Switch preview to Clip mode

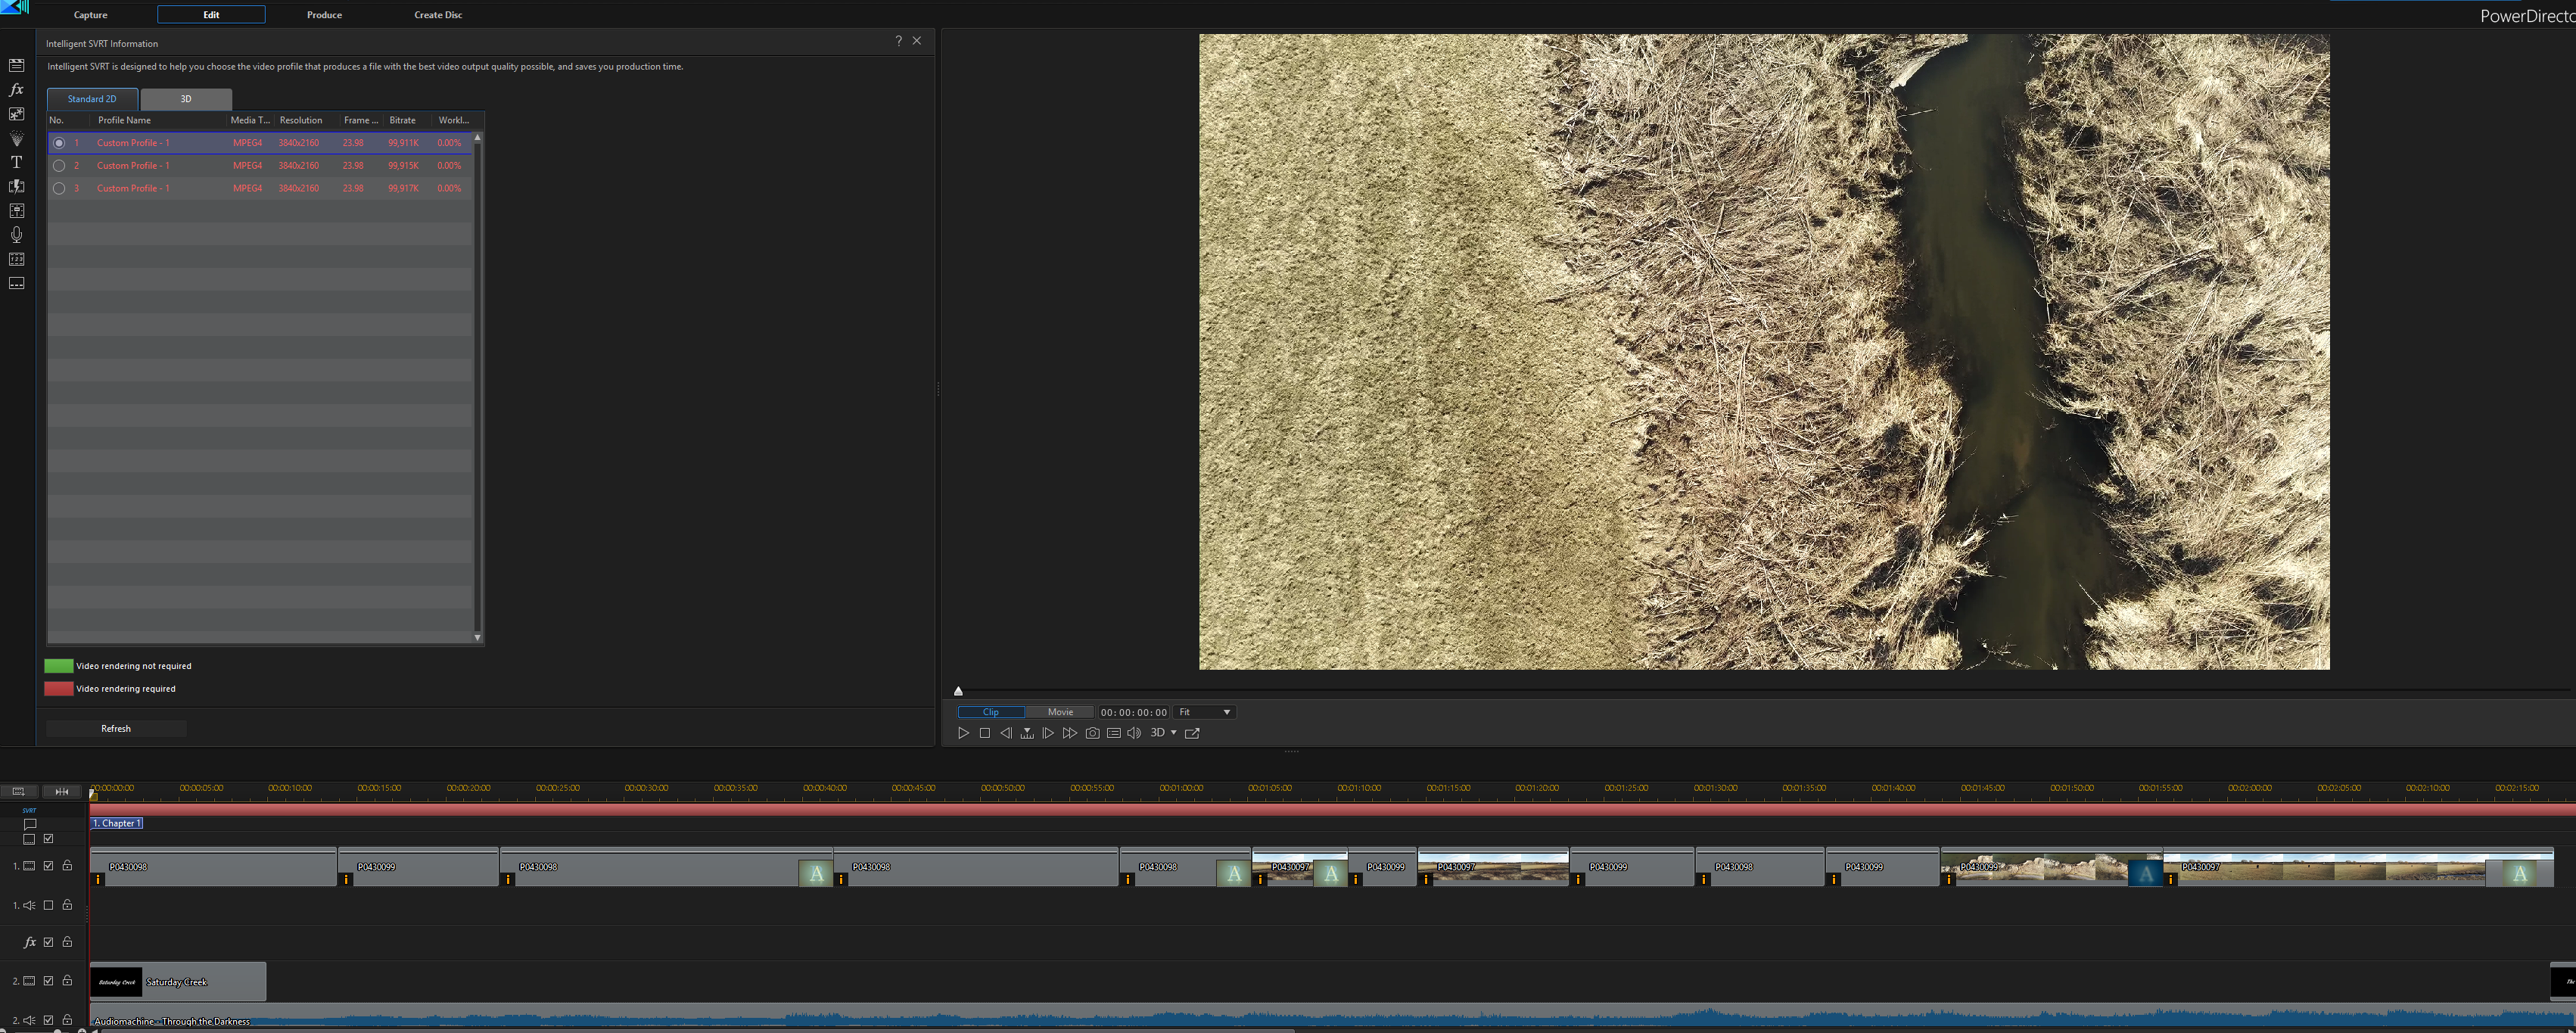pos(990,712)
